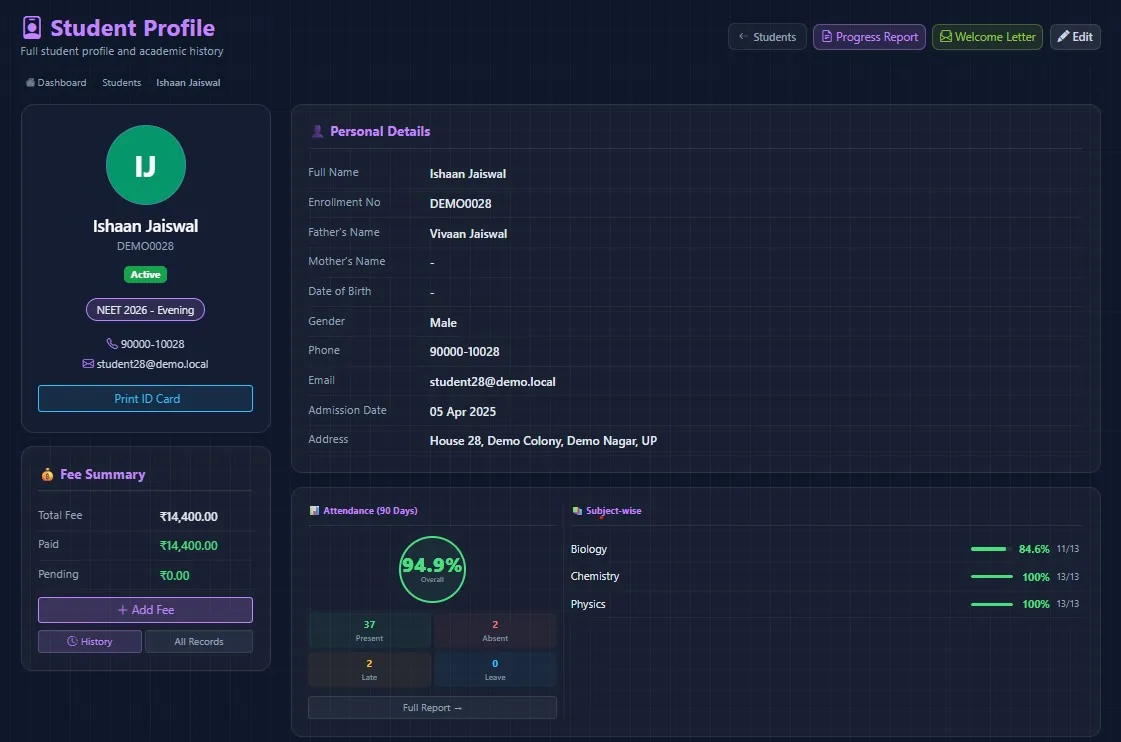The width and height of the screenshot is (1121, 742).
Task: Click the NEET 2026 - Evening batch badge
Action: point(146,310)
